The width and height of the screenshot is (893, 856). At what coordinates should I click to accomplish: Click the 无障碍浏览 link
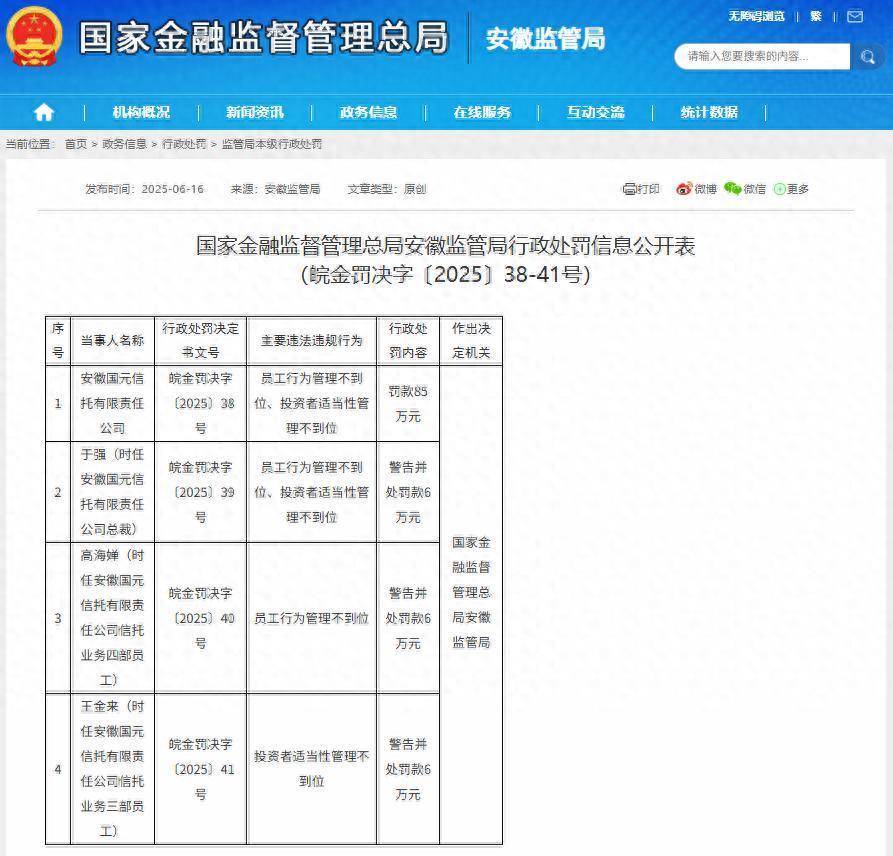(756, 17)
